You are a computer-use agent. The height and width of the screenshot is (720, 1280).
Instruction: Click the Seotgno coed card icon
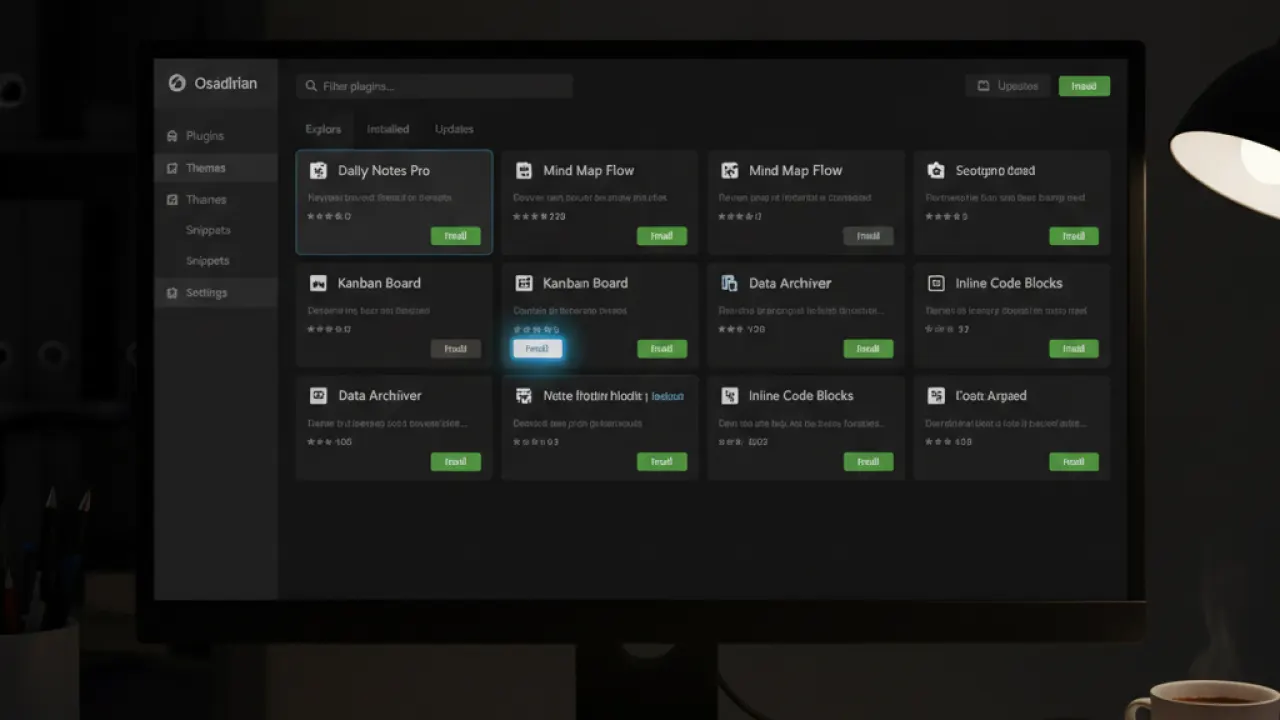tap(936, 171)
